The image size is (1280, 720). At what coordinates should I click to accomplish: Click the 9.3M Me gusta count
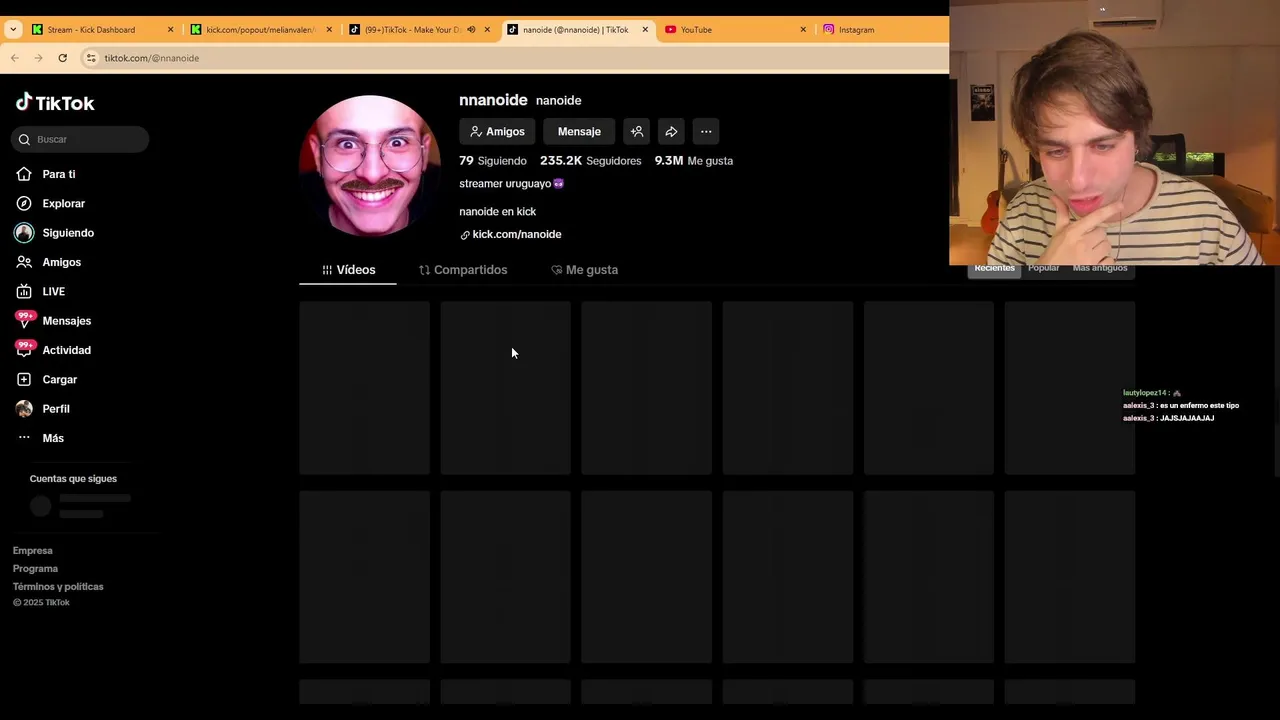(694, 160)
